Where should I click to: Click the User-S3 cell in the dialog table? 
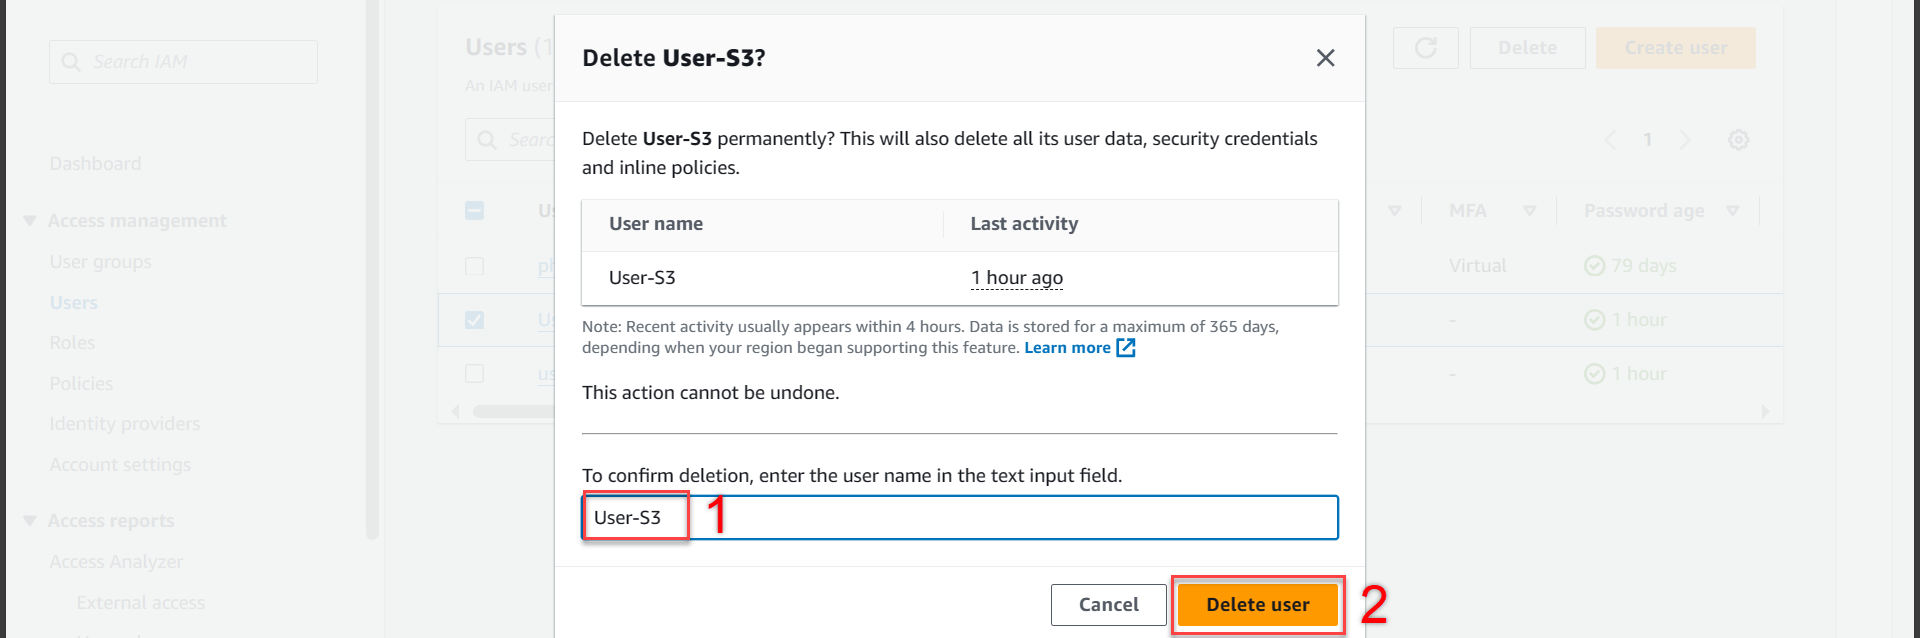tap(642, 278)
